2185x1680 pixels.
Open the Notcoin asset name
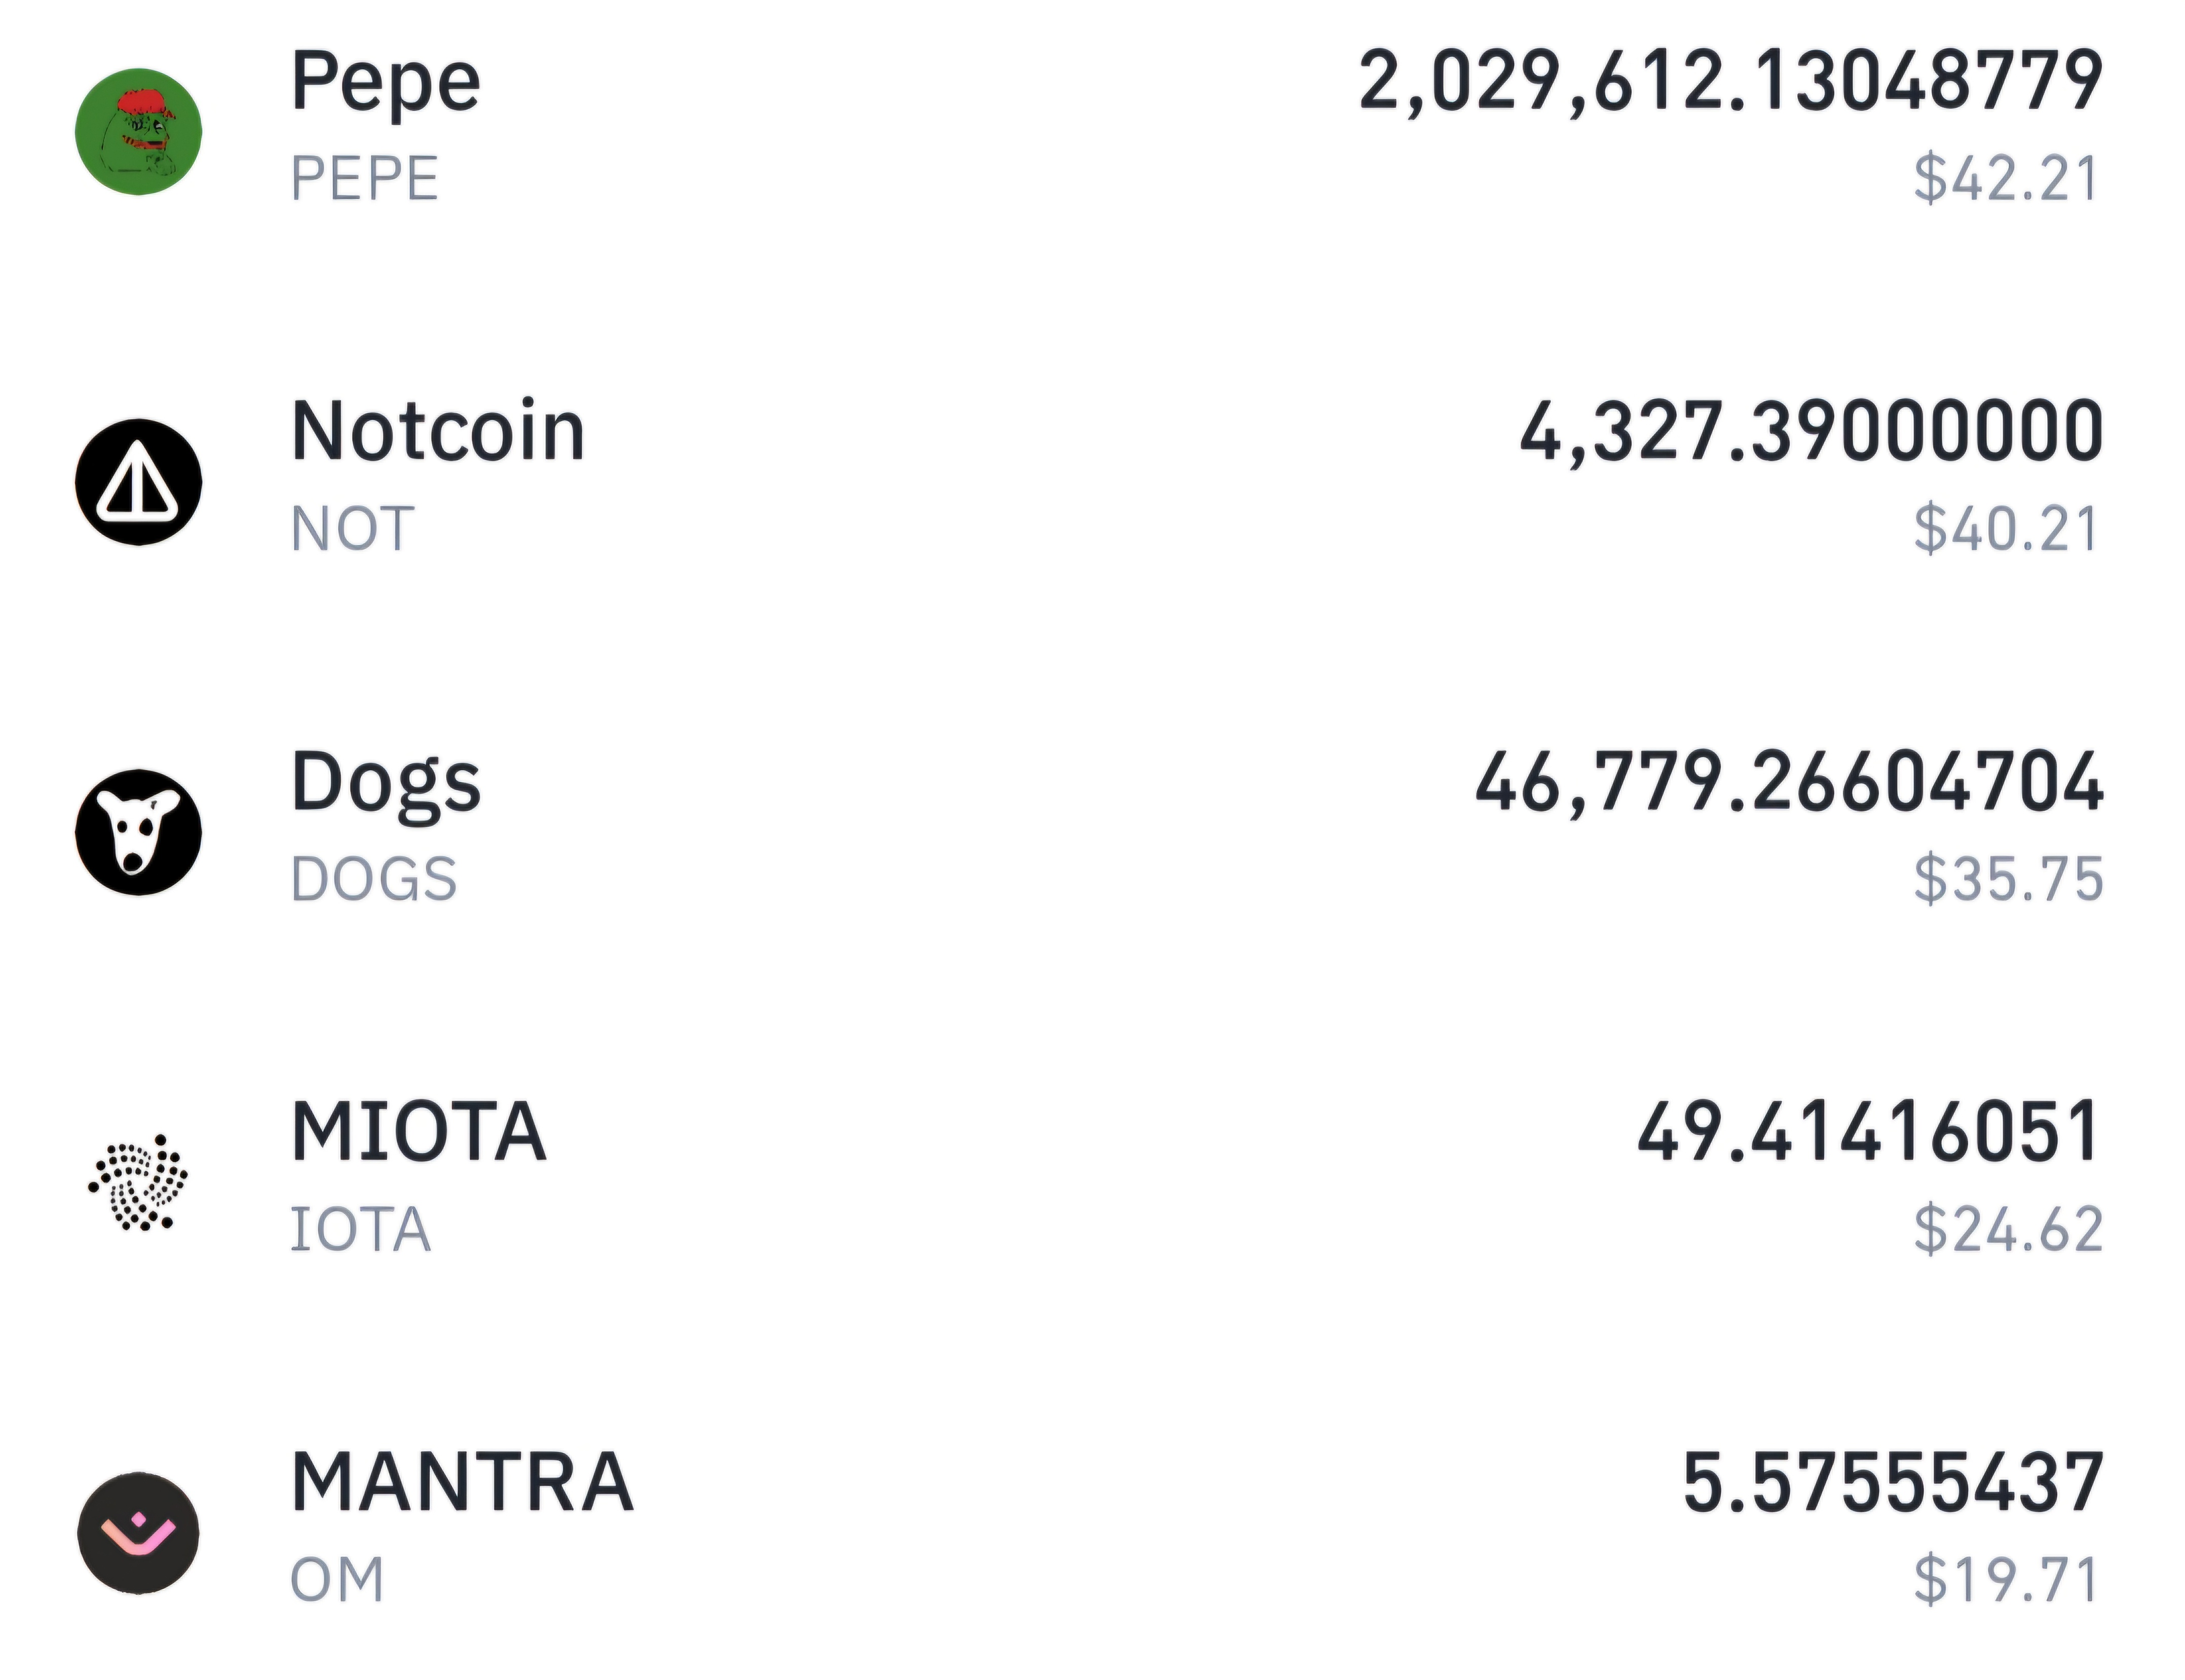437,432
